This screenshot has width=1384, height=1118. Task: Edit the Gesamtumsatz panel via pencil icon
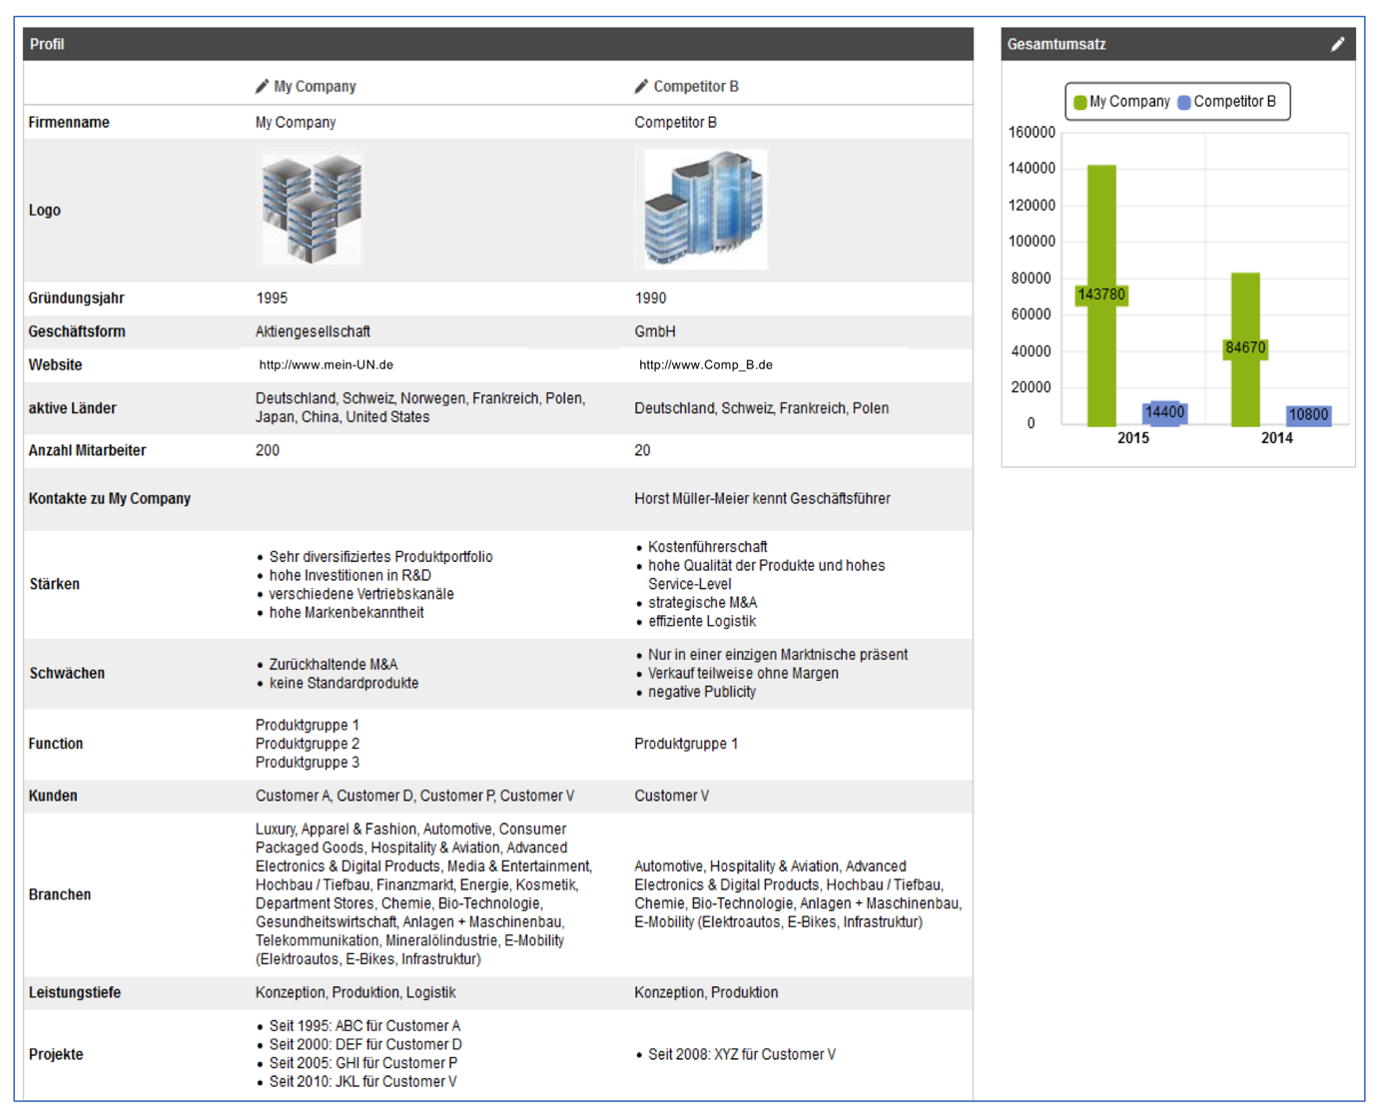click(1337, 44)
